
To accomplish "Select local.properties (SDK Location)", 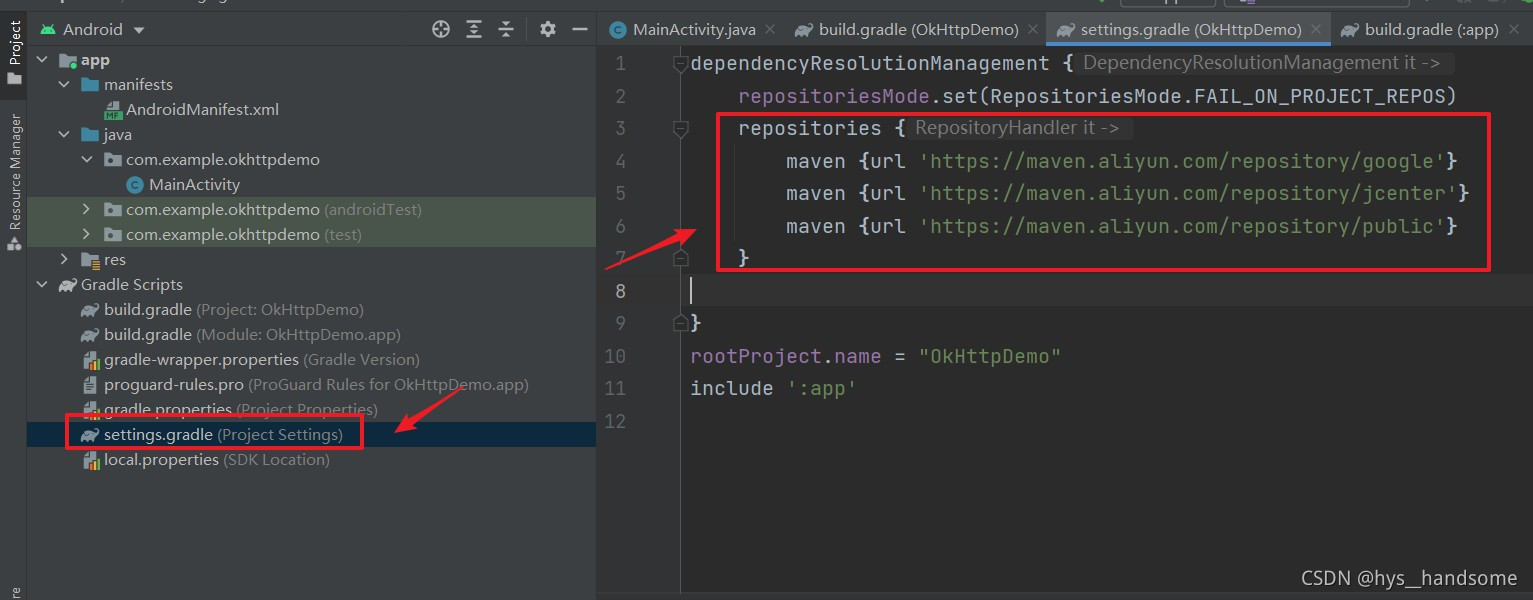I will pyautogui.click(x=205, y=460).
